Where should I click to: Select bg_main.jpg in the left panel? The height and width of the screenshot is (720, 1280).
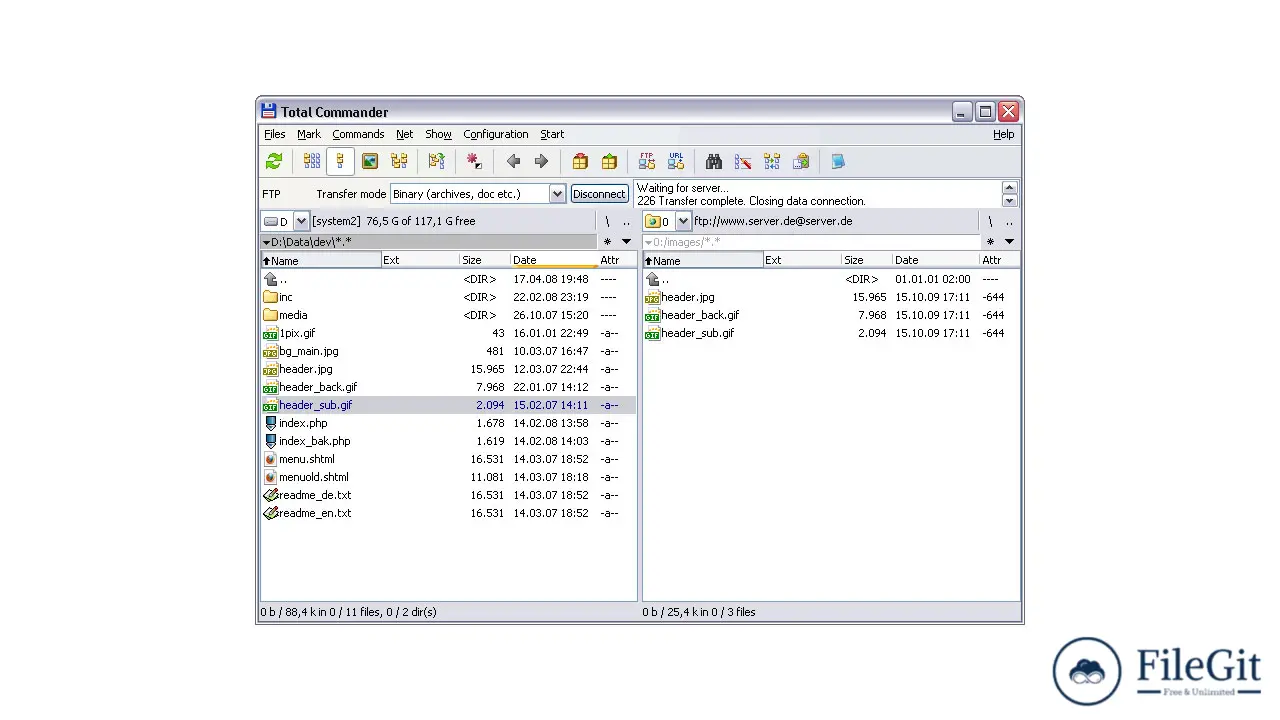[x=447, y=351]
